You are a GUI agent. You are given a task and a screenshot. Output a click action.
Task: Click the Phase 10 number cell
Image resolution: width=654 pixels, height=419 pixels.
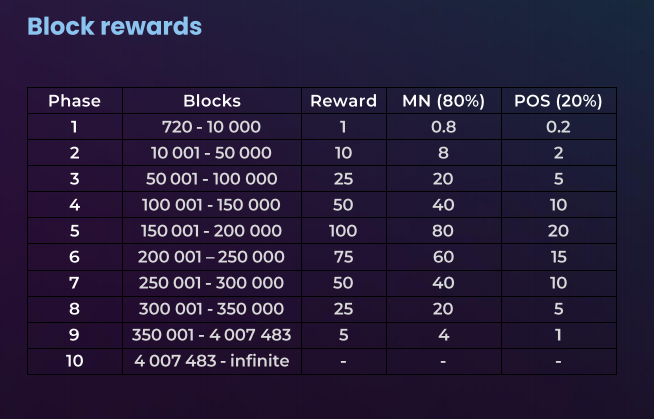pyautogui.click(x=75, y=361)
